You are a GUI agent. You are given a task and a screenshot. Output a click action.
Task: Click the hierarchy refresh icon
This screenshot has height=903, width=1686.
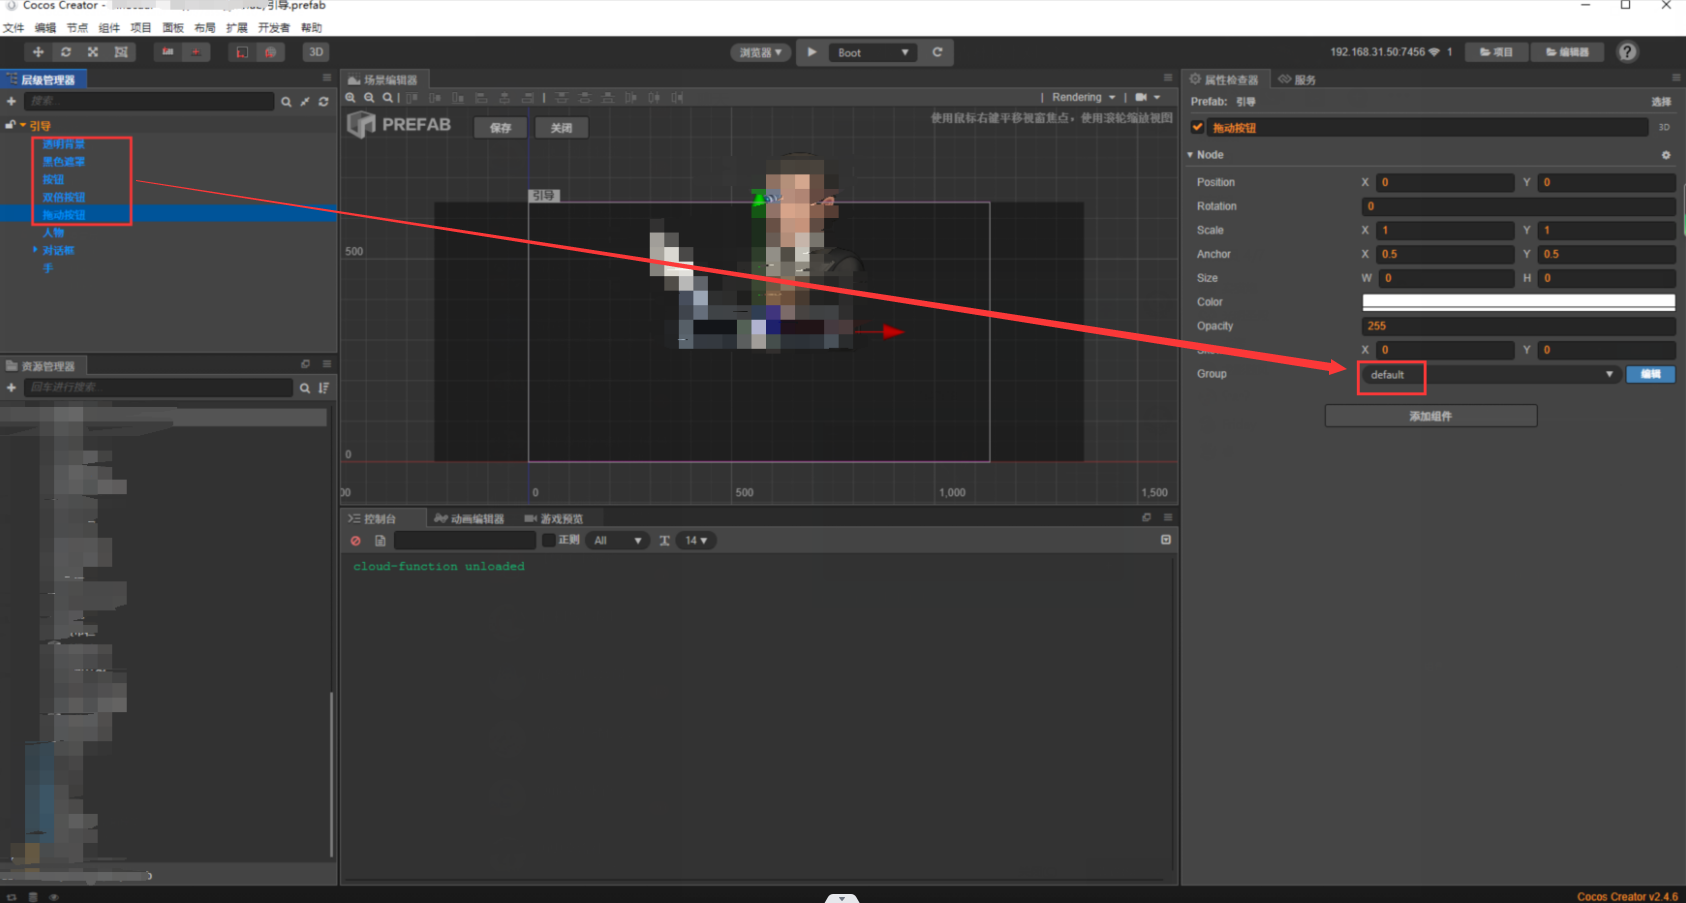323,102
